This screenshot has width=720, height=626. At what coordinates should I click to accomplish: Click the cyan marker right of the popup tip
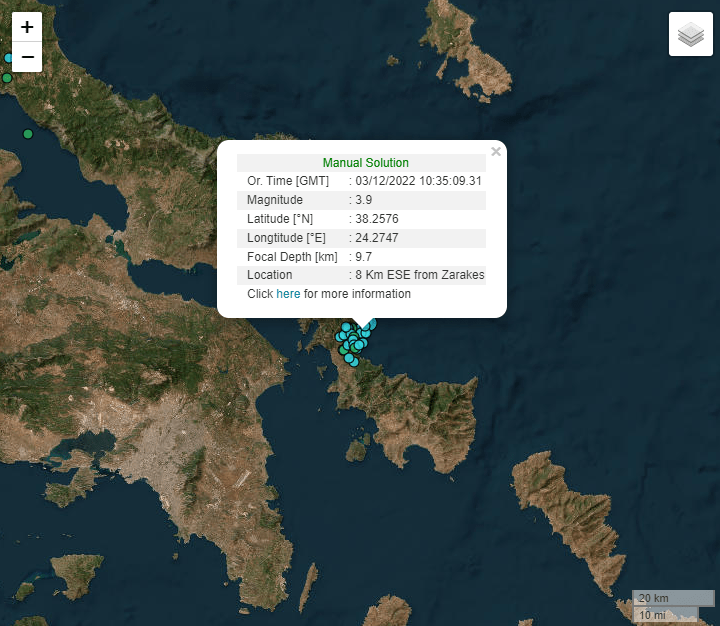[x=372, y=323]
